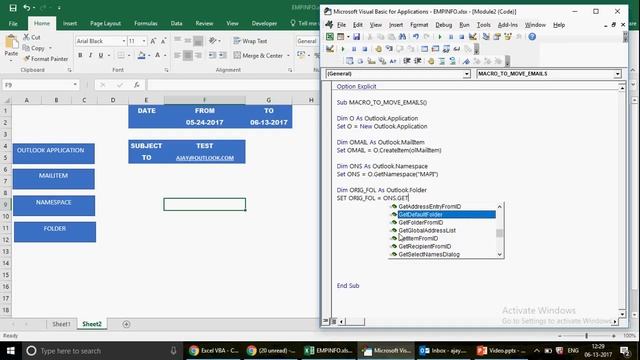Viewport: 640px width, 360px height.
Task: Toggle Italic formatting in Excel ribbon
Action: click(90, 55)
